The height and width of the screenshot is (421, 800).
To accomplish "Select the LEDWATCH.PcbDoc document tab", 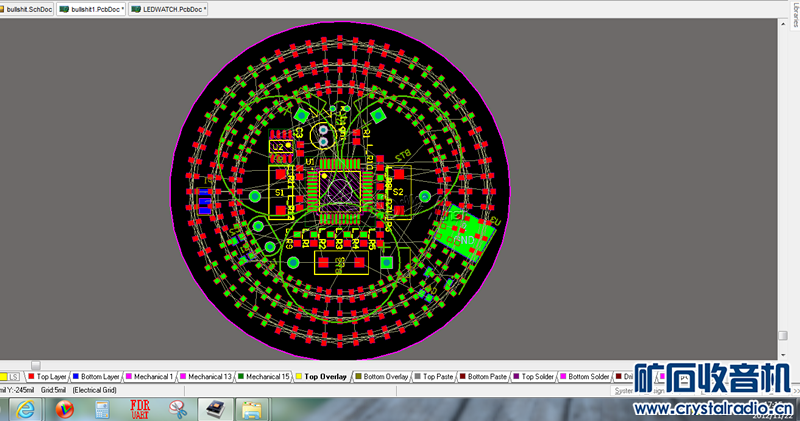I will [170, 8].
